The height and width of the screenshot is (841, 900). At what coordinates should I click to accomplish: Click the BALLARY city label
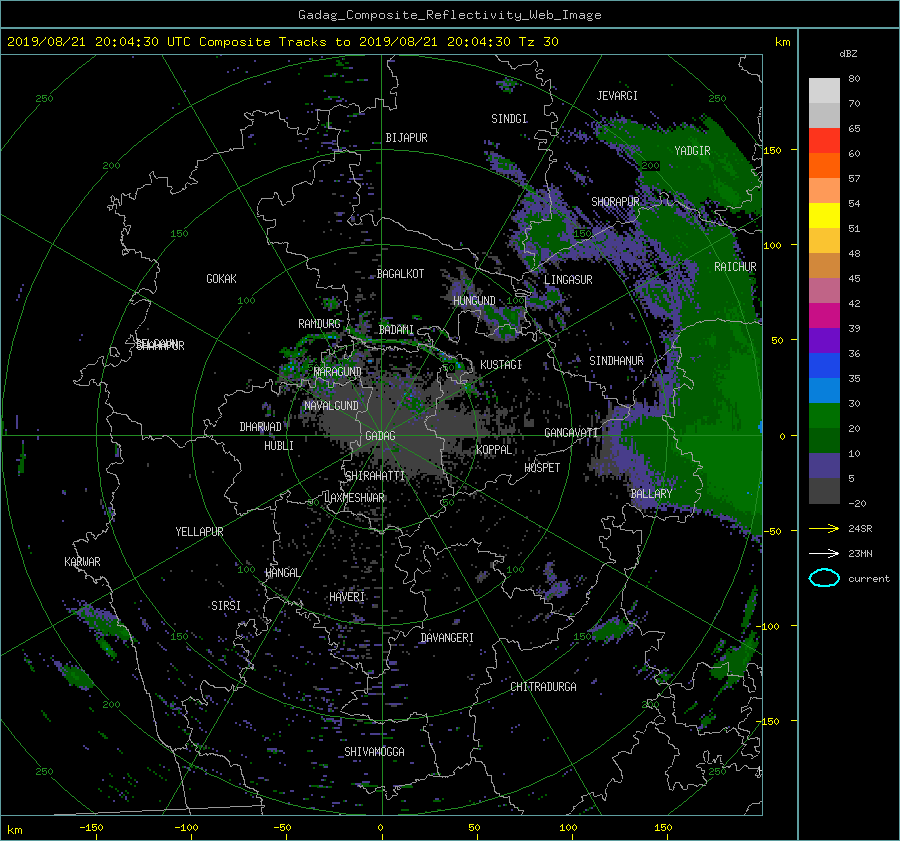[x=651, y=494]
